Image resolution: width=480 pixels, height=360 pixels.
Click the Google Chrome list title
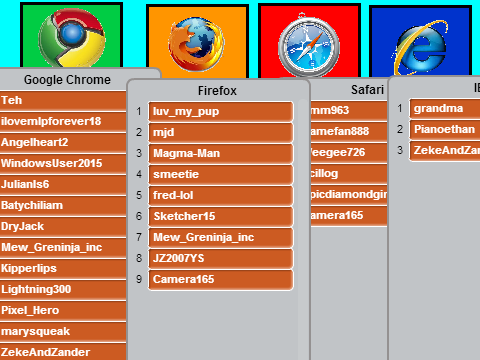[67, 80]
